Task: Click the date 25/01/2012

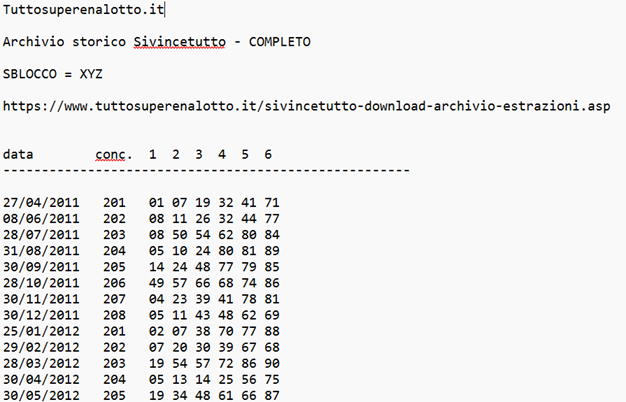Action: point(41,330)
